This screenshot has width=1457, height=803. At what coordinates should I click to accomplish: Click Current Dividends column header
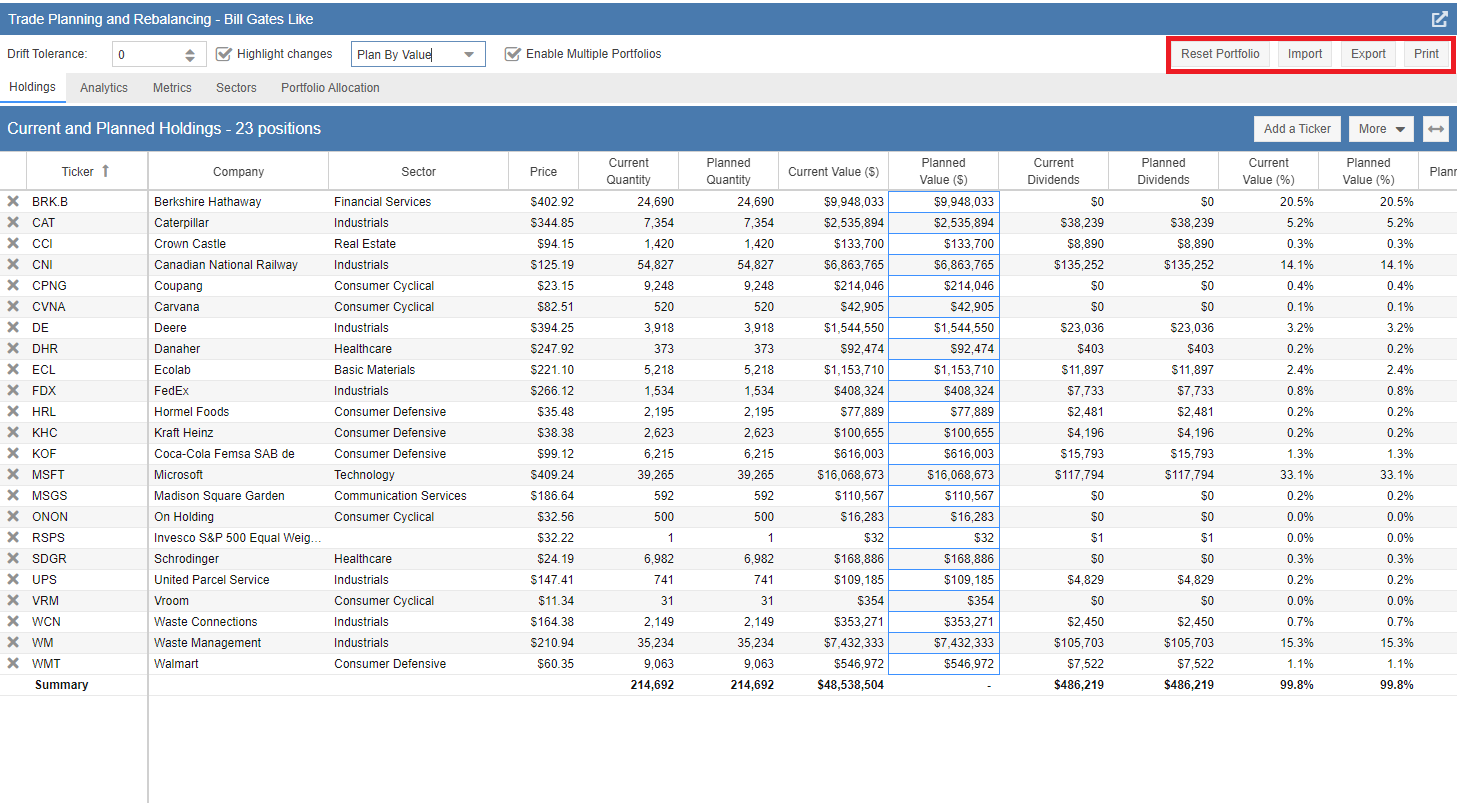(x=1053, y=171)
